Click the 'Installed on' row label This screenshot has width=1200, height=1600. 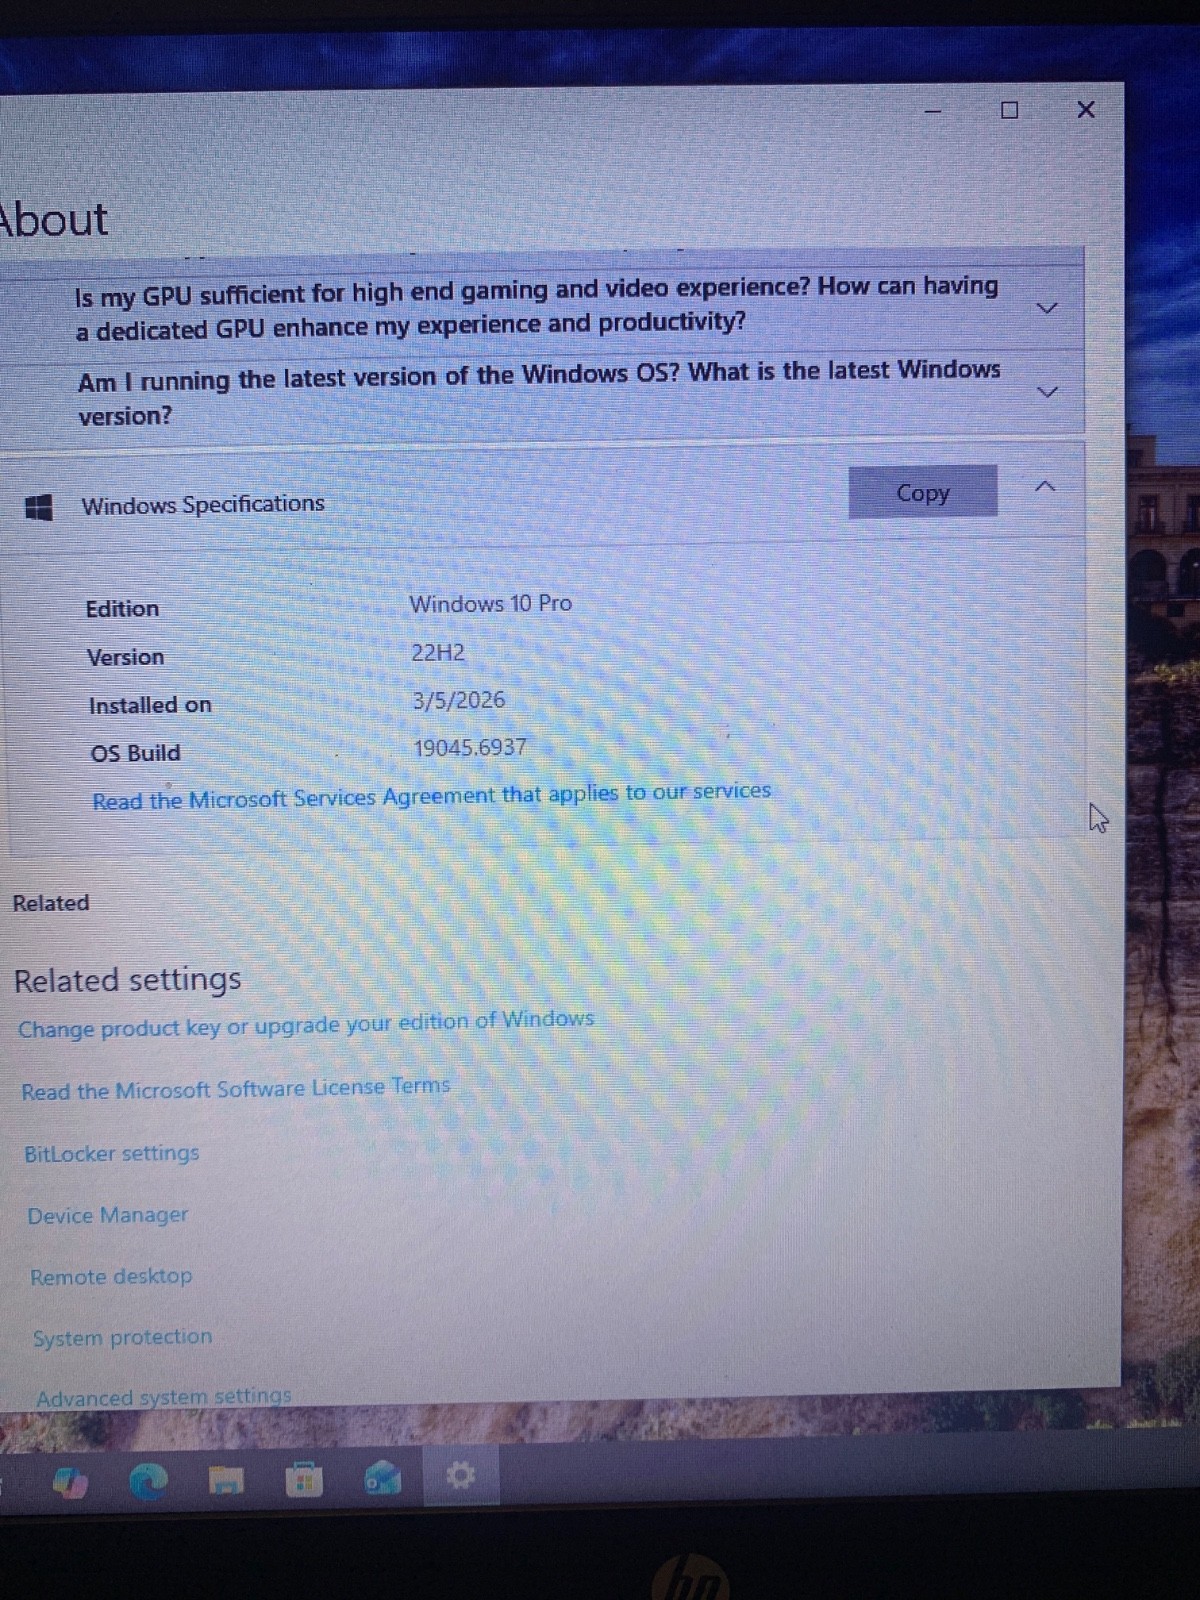tap(150, 705)
